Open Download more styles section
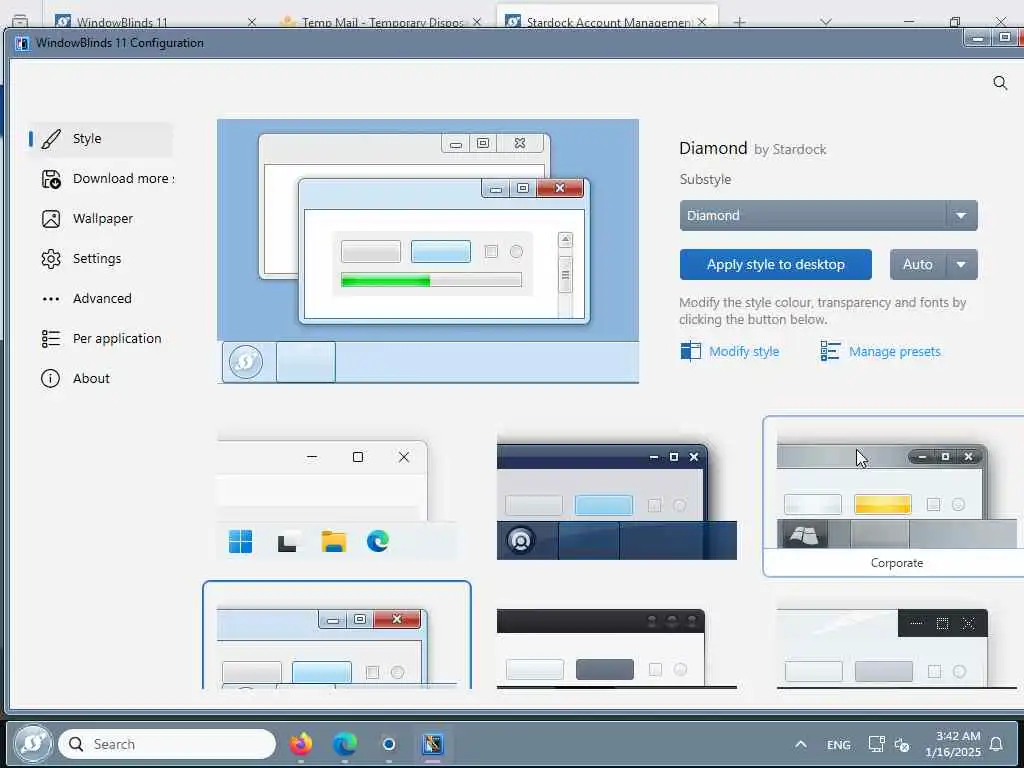Viewport: 1024px width, 768px height. coord(123,179)
